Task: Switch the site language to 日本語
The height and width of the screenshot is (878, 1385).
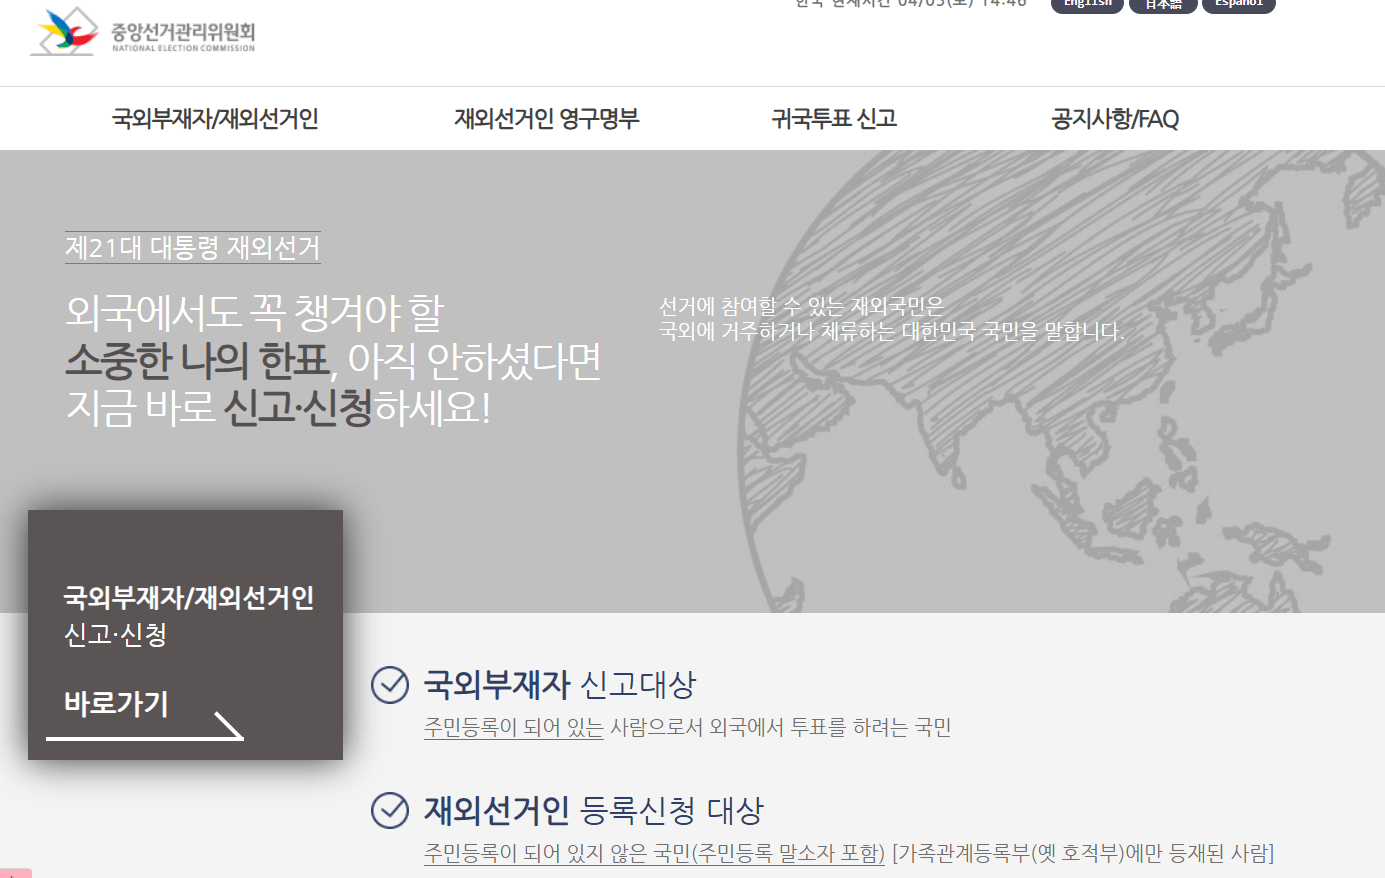Action: [x=1163, y=4]
